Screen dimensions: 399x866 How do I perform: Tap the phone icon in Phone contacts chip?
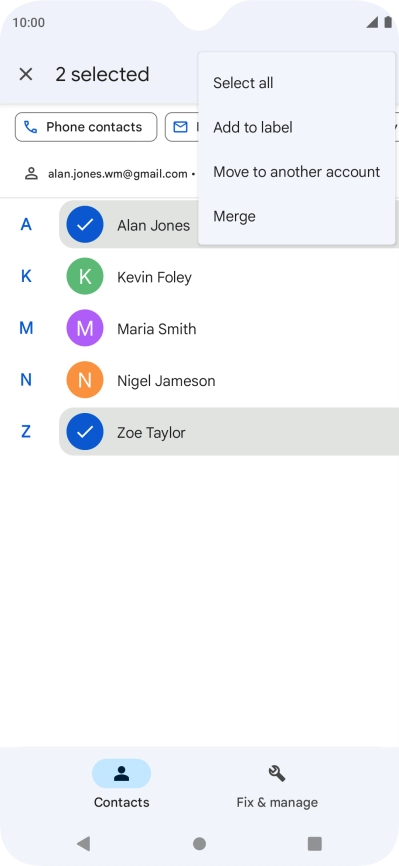click(x=30, y=127)
